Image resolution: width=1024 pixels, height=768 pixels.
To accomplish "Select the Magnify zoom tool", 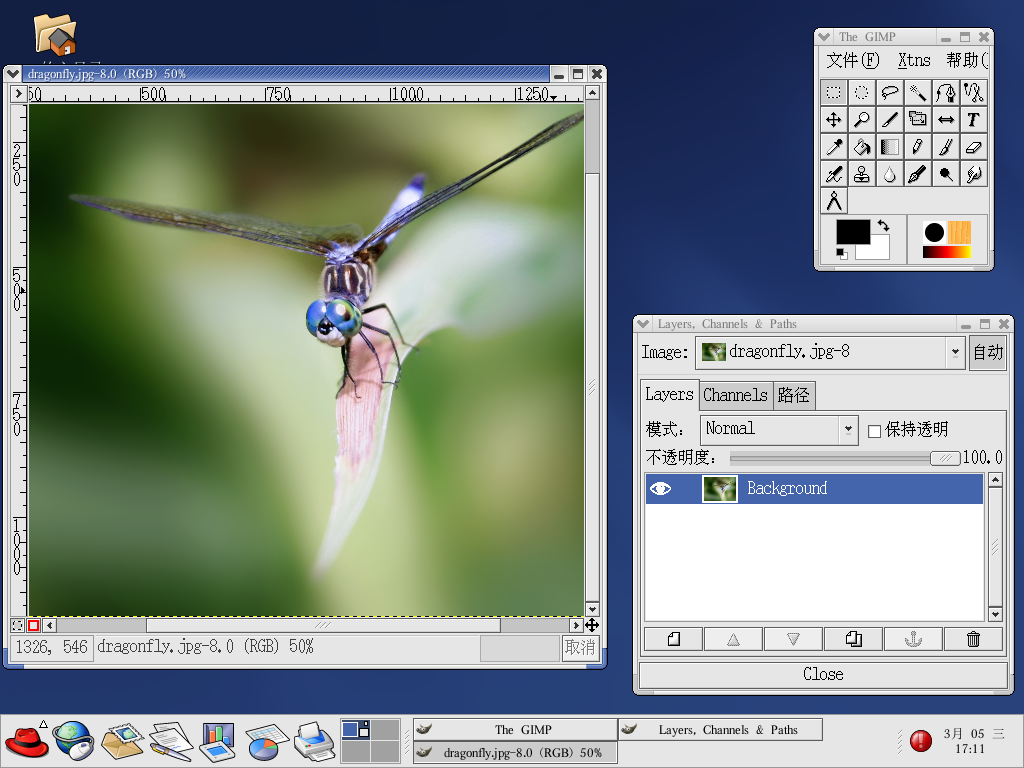I will click(x=861, y=120).
